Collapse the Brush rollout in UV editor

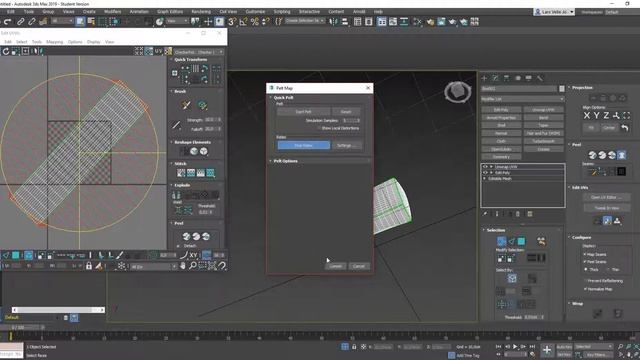(180, 91)
